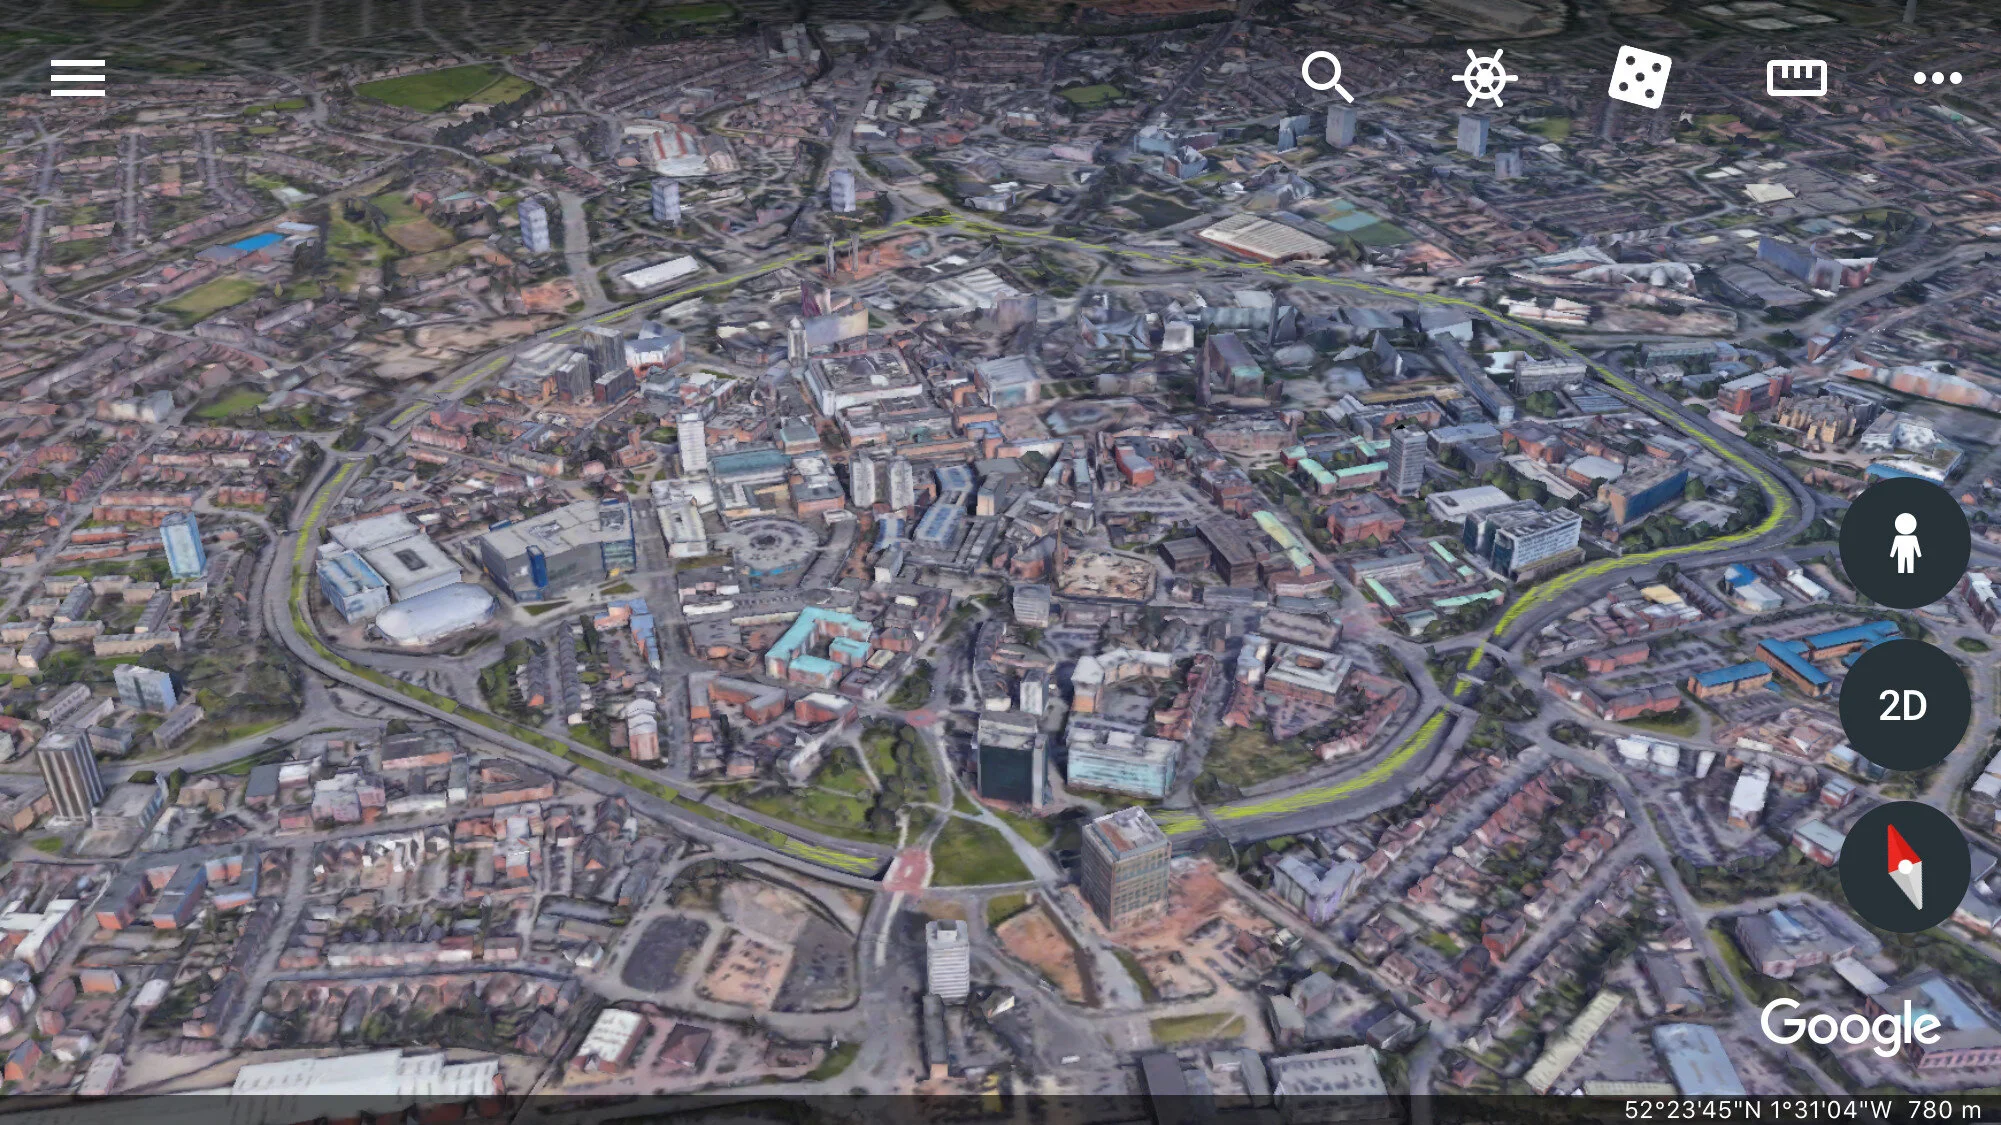2001x1125 pixels.
Task: Toggle the view to 2D
Action: 1904,706
